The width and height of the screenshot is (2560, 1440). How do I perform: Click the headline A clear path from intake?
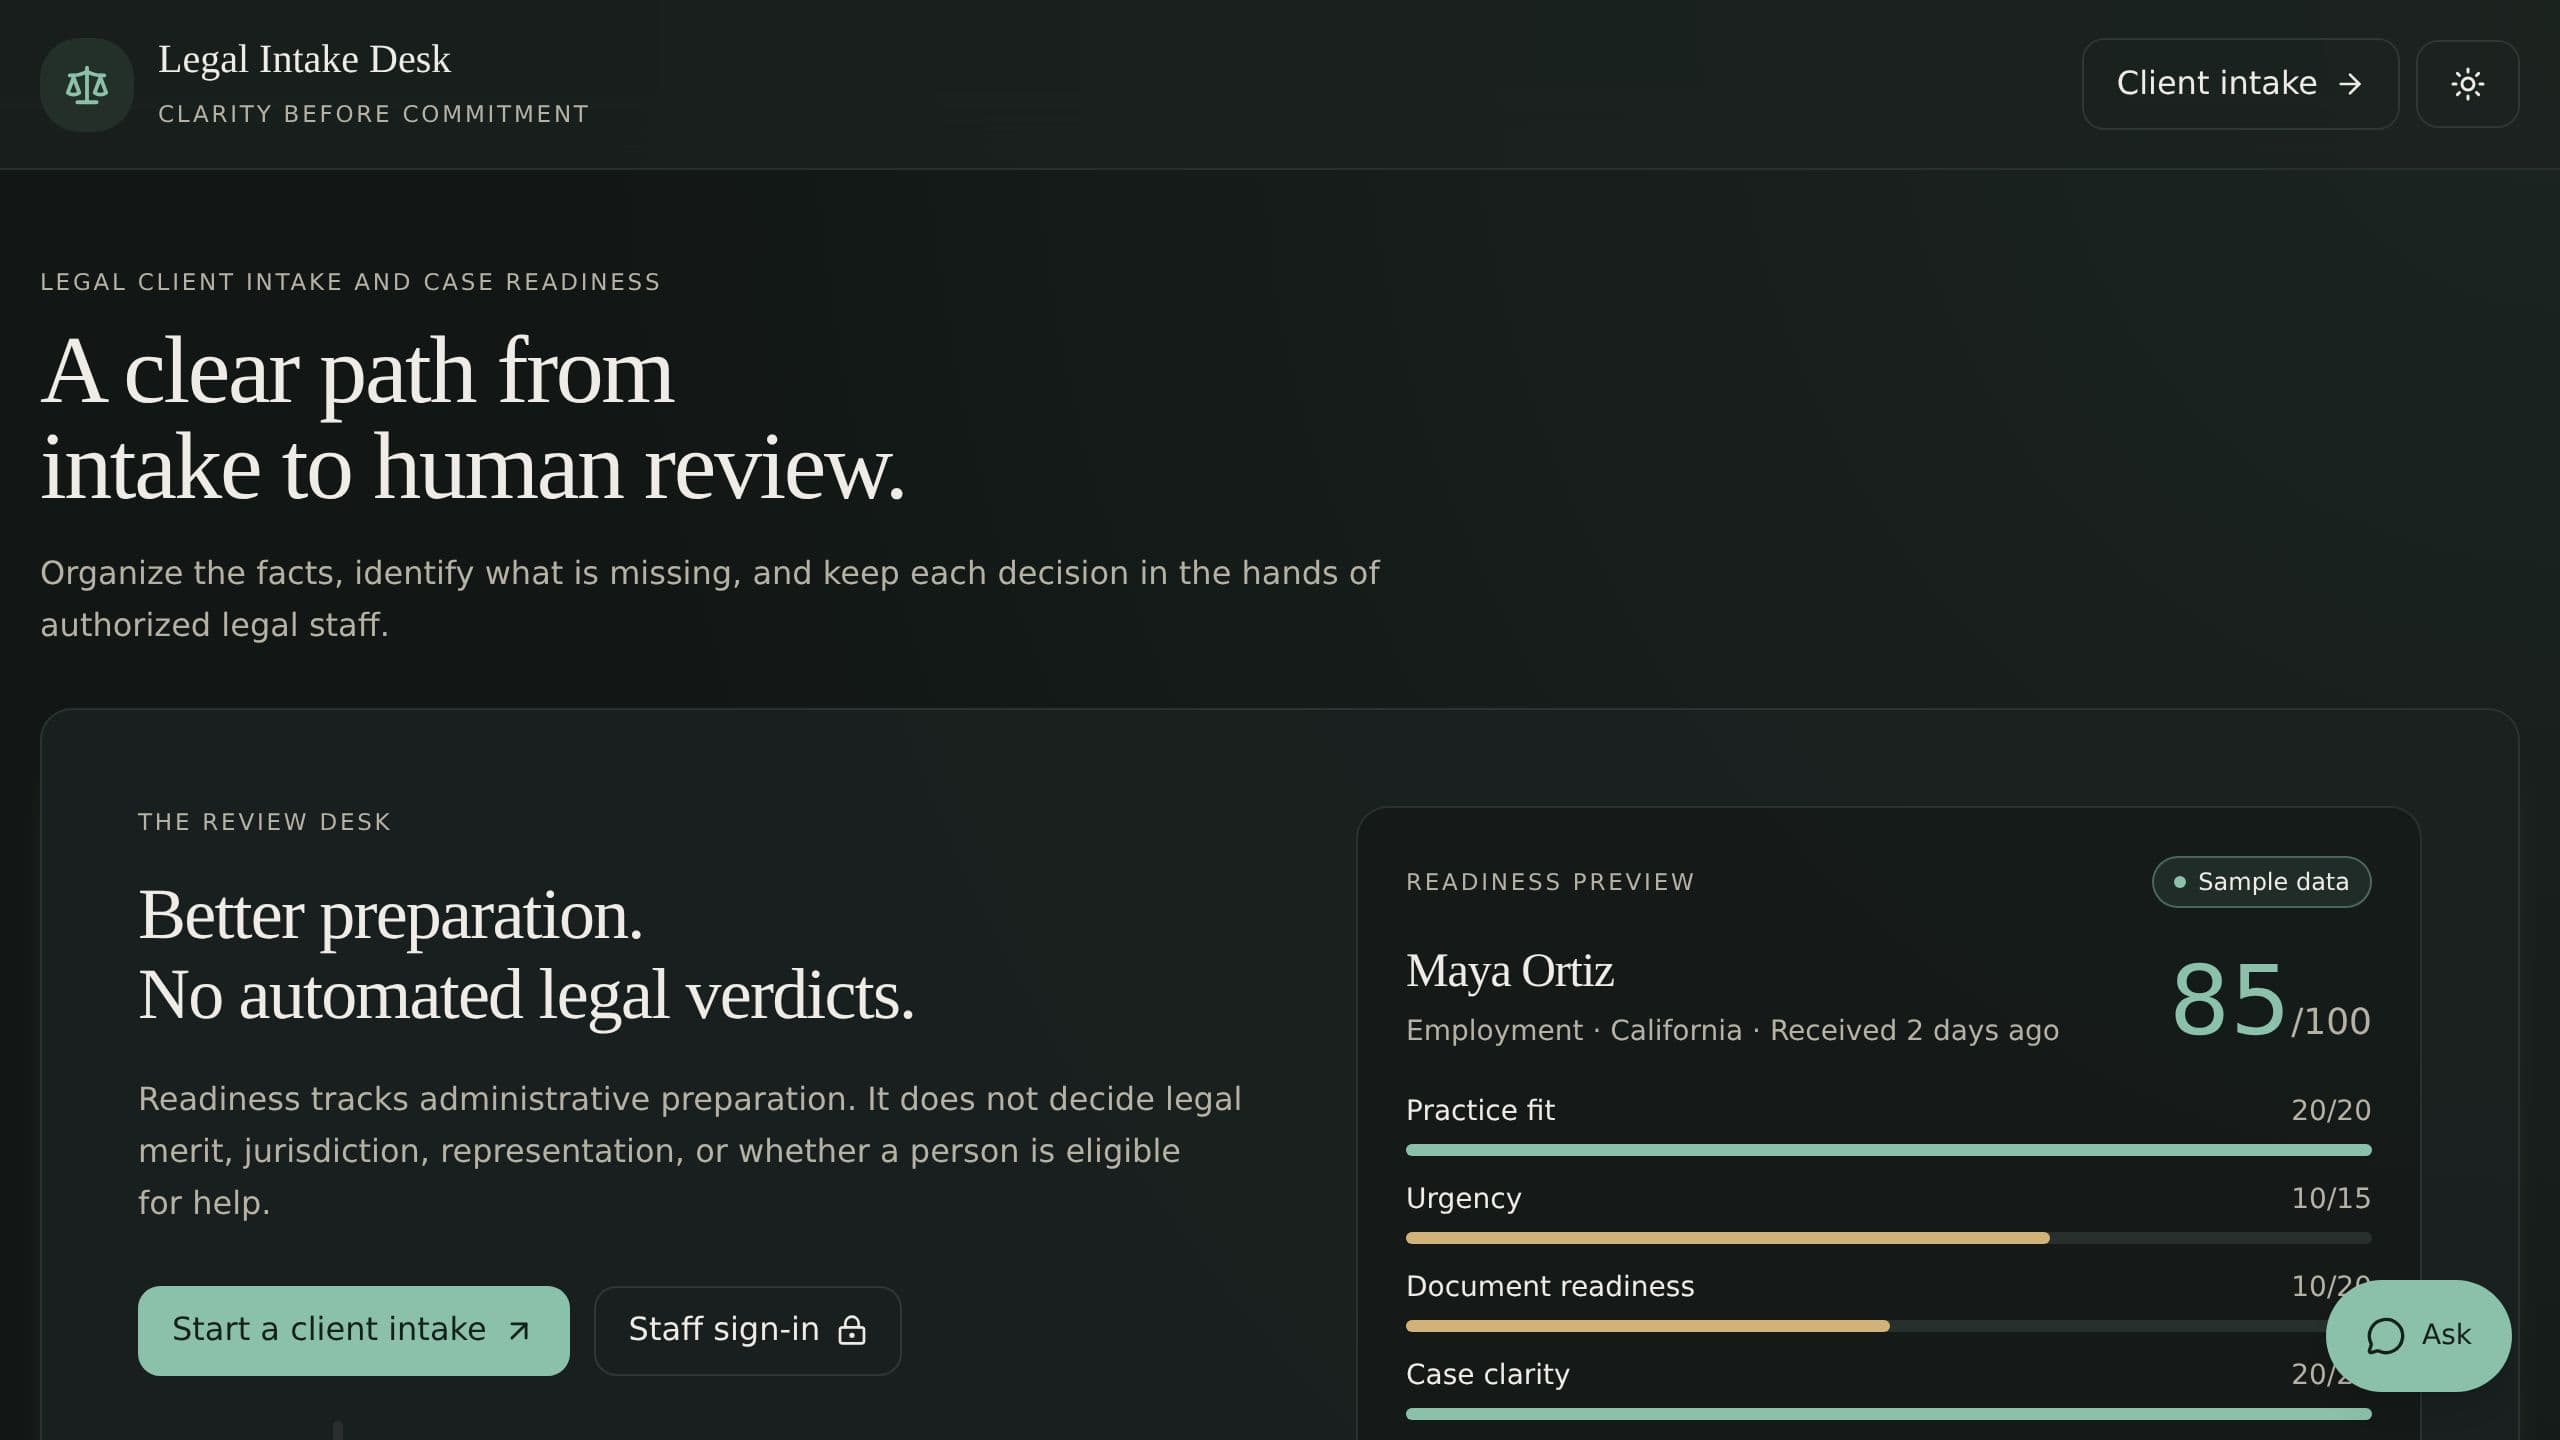472,419
